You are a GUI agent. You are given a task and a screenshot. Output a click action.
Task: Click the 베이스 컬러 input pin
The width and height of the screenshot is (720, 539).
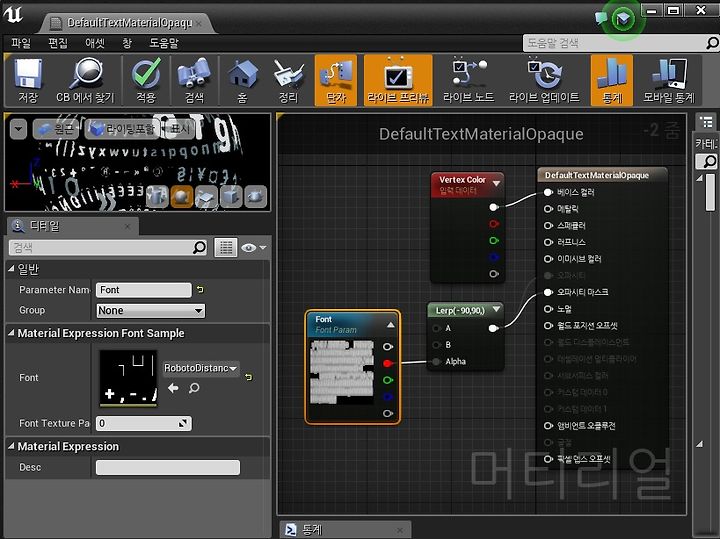pos(548,192)
